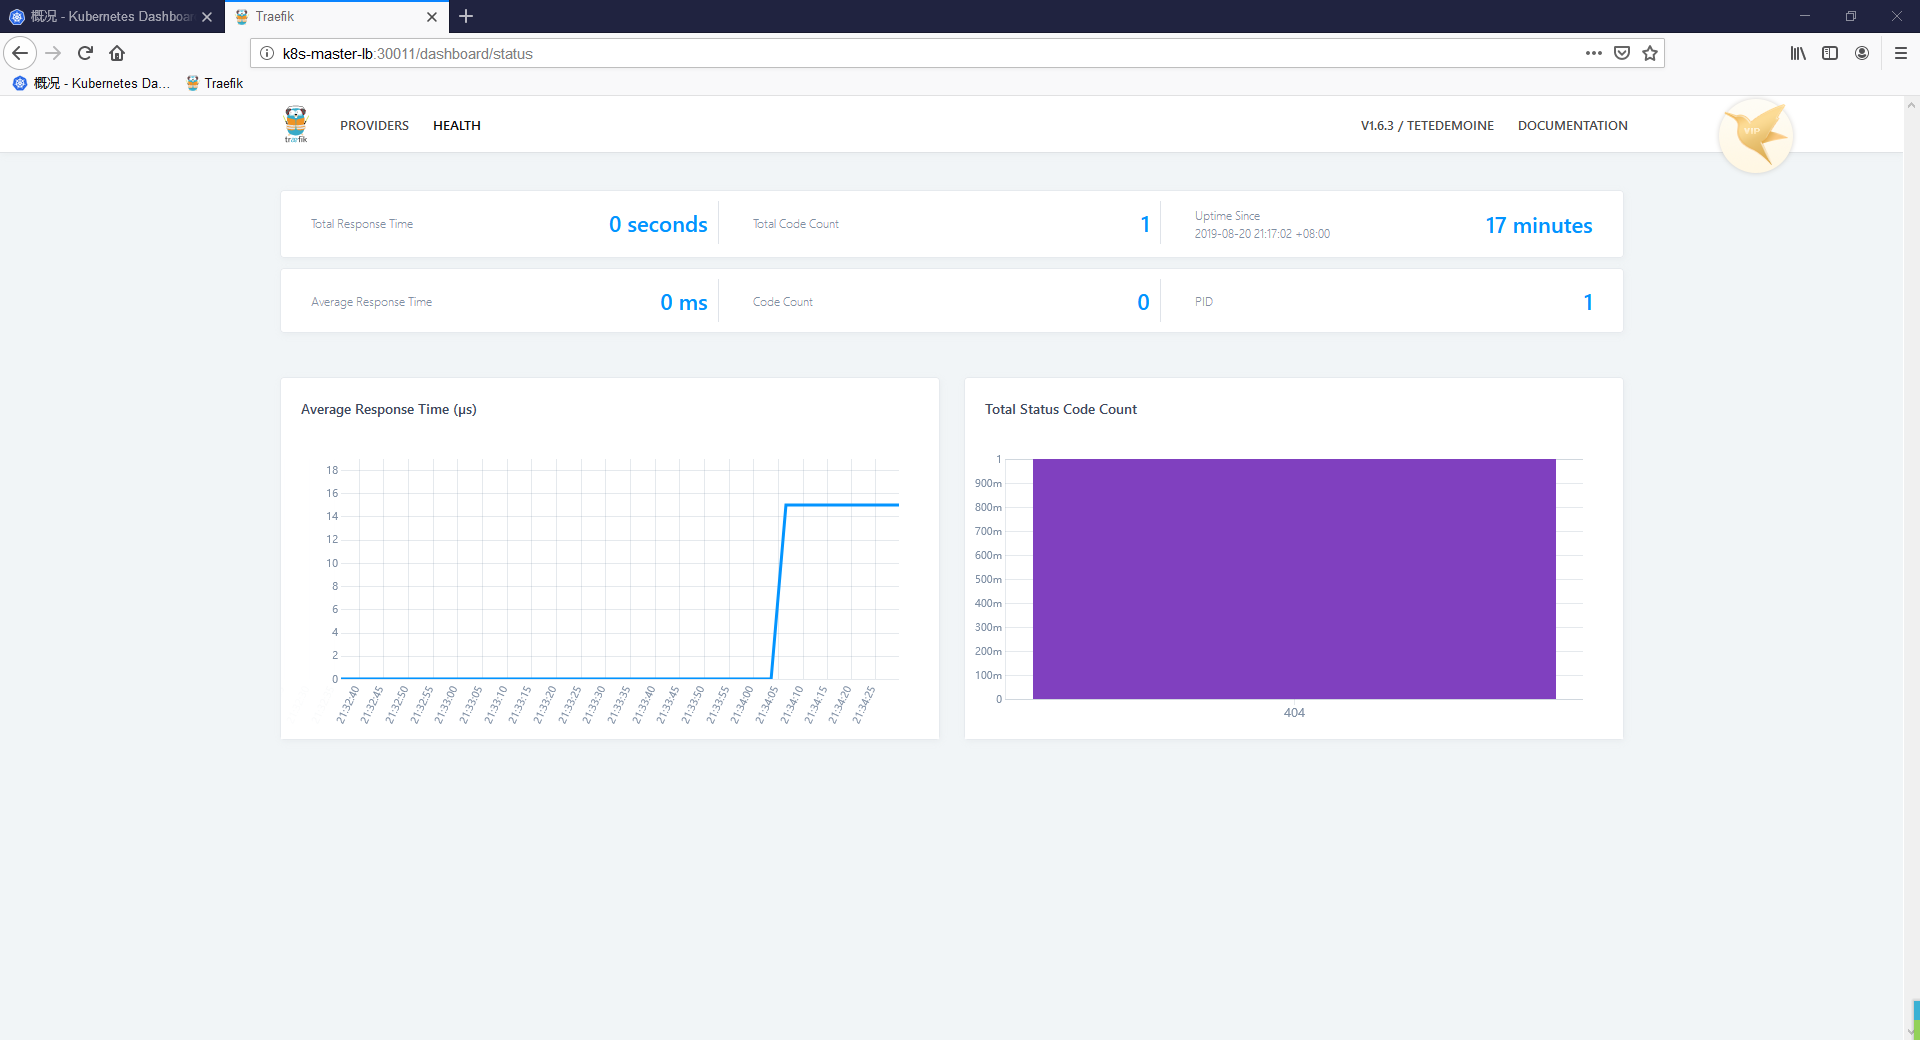This screenshot has height=1040, width=1920.
Task: Open the Documentation link
Action: click(x=1573, y=125)
